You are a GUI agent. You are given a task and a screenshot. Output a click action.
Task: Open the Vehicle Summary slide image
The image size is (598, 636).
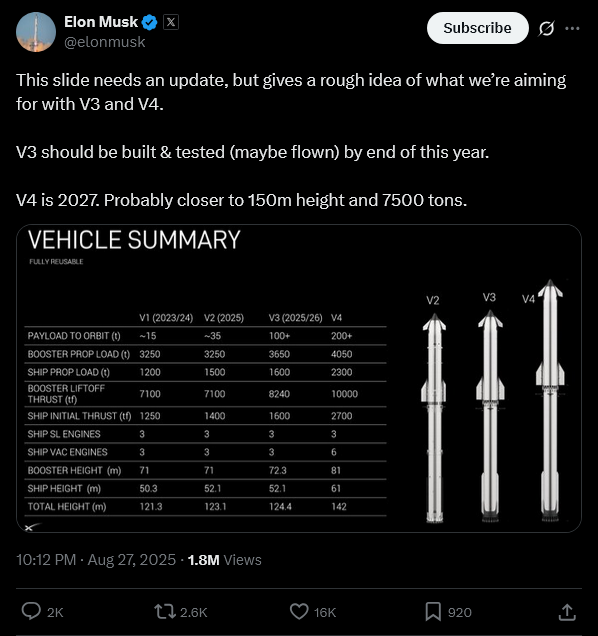pyautogui.click(x=299, y=378)
